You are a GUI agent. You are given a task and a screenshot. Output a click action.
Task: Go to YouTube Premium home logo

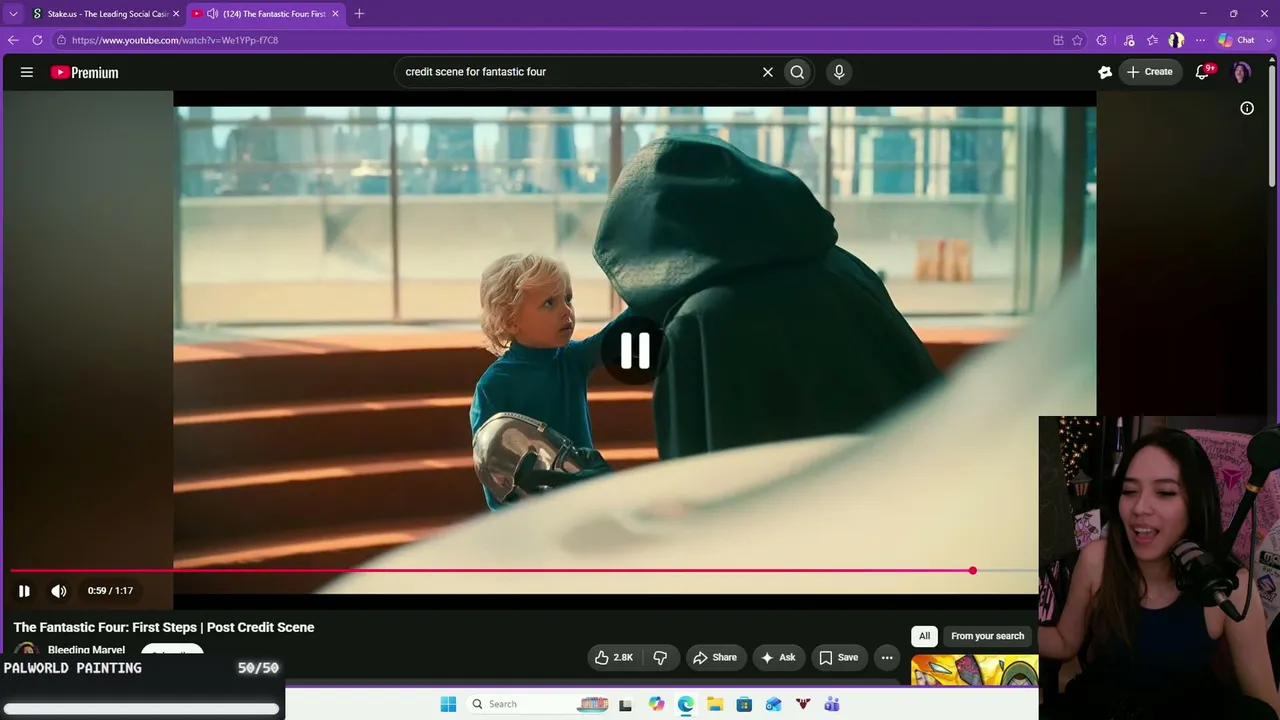coord(84,72)
